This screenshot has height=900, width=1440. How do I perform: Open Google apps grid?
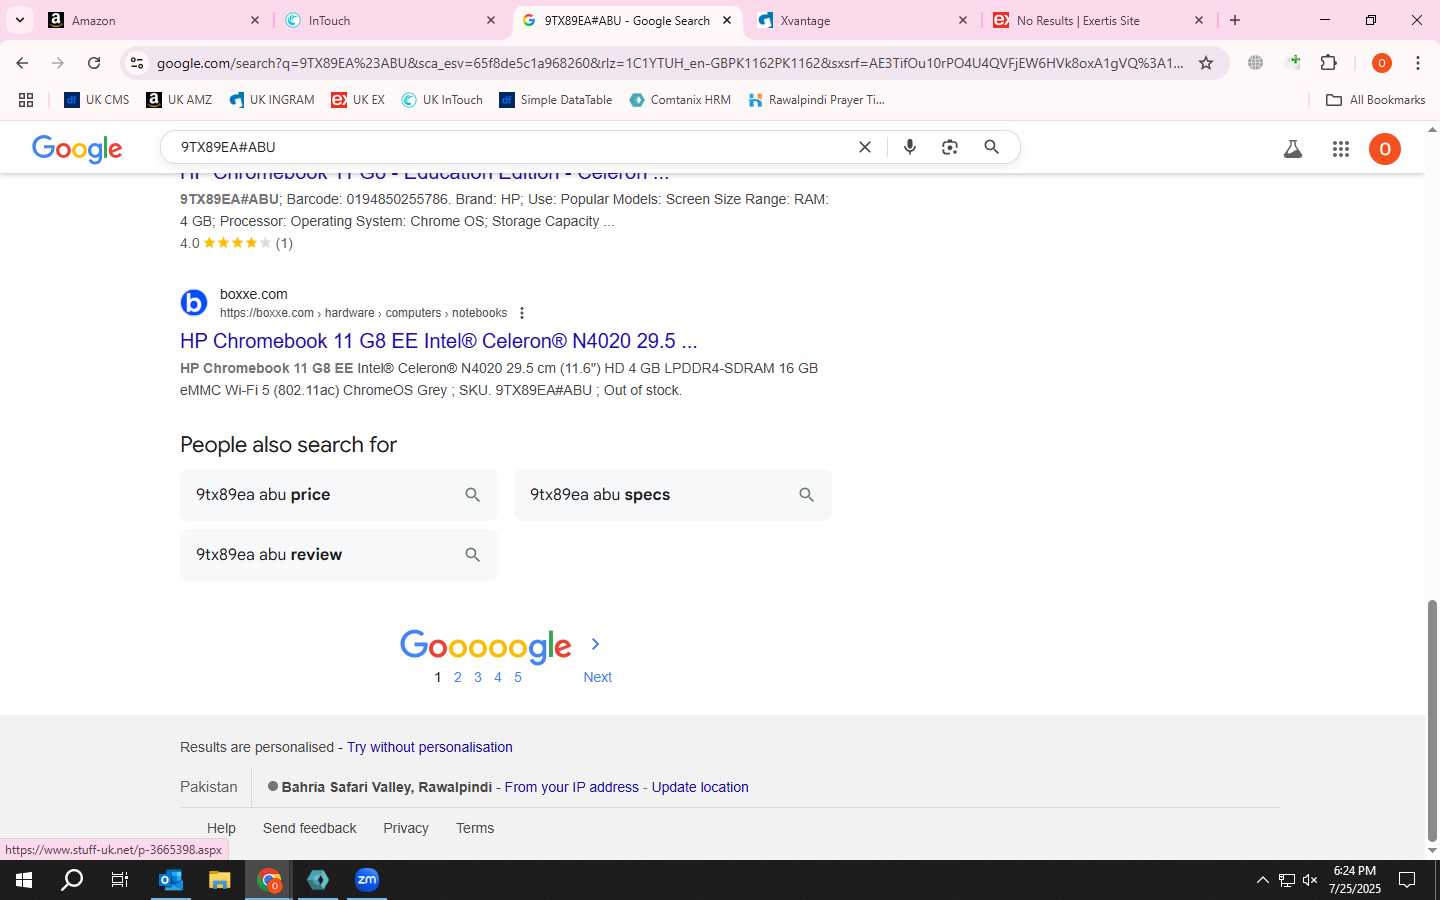click(1341, 149)
